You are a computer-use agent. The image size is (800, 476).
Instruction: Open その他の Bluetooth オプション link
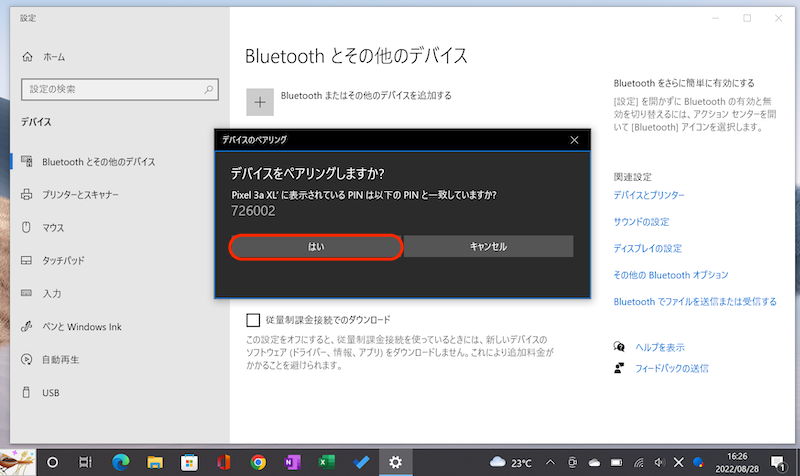coord(670,274)
